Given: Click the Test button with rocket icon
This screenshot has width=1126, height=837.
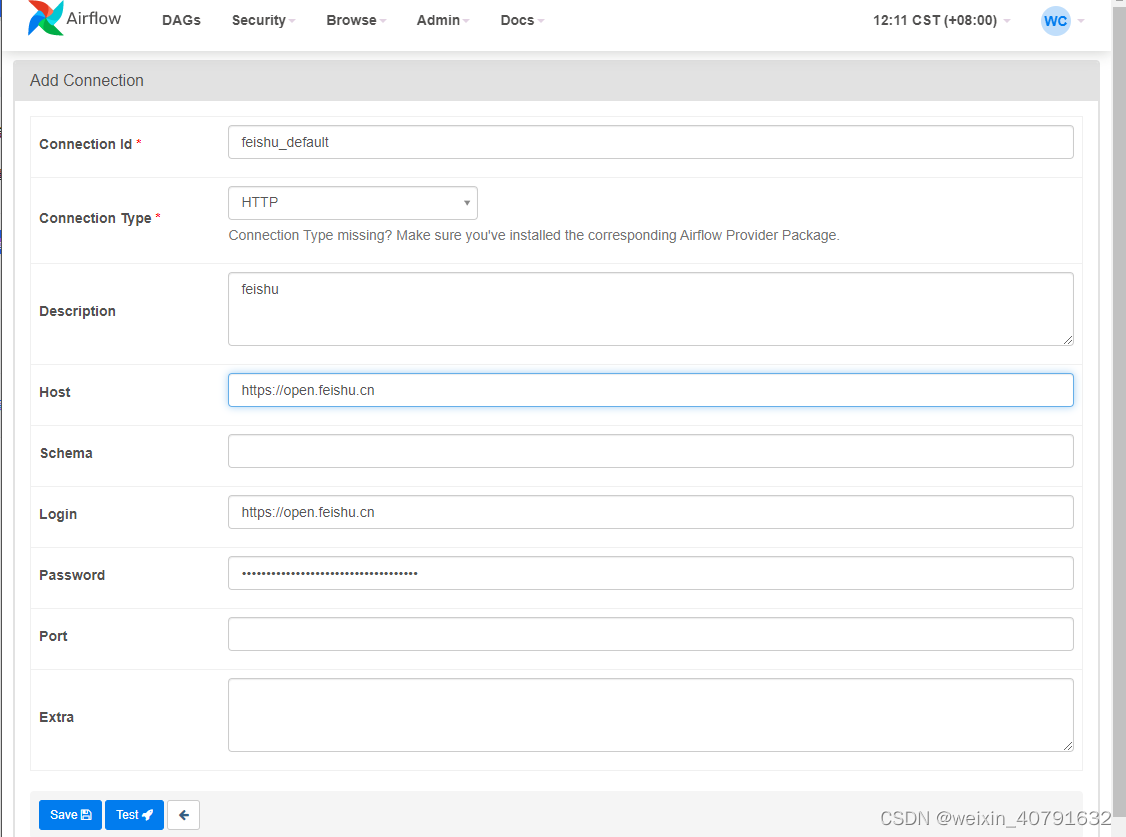Looking at the screenshot, I should [134, 815].
